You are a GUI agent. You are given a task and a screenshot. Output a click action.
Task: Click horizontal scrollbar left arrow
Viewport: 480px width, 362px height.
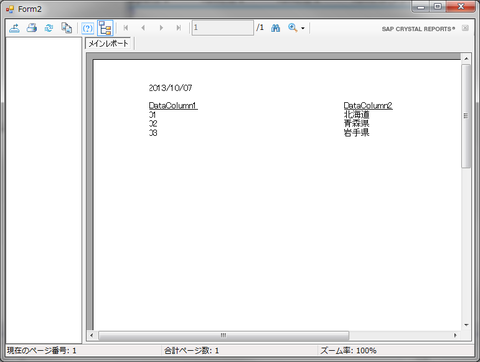(92, 335)
